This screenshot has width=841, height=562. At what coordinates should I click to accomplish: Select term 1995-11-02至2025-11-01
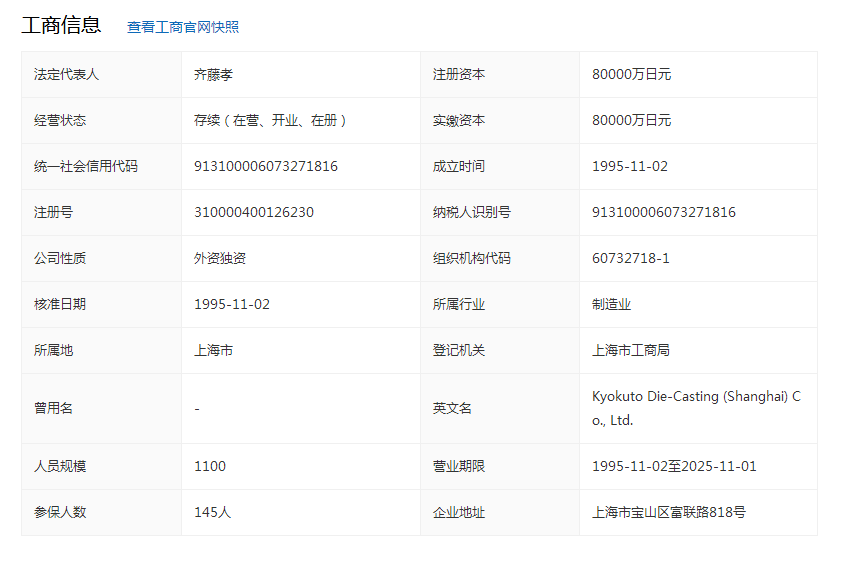(x=674, y=467)
